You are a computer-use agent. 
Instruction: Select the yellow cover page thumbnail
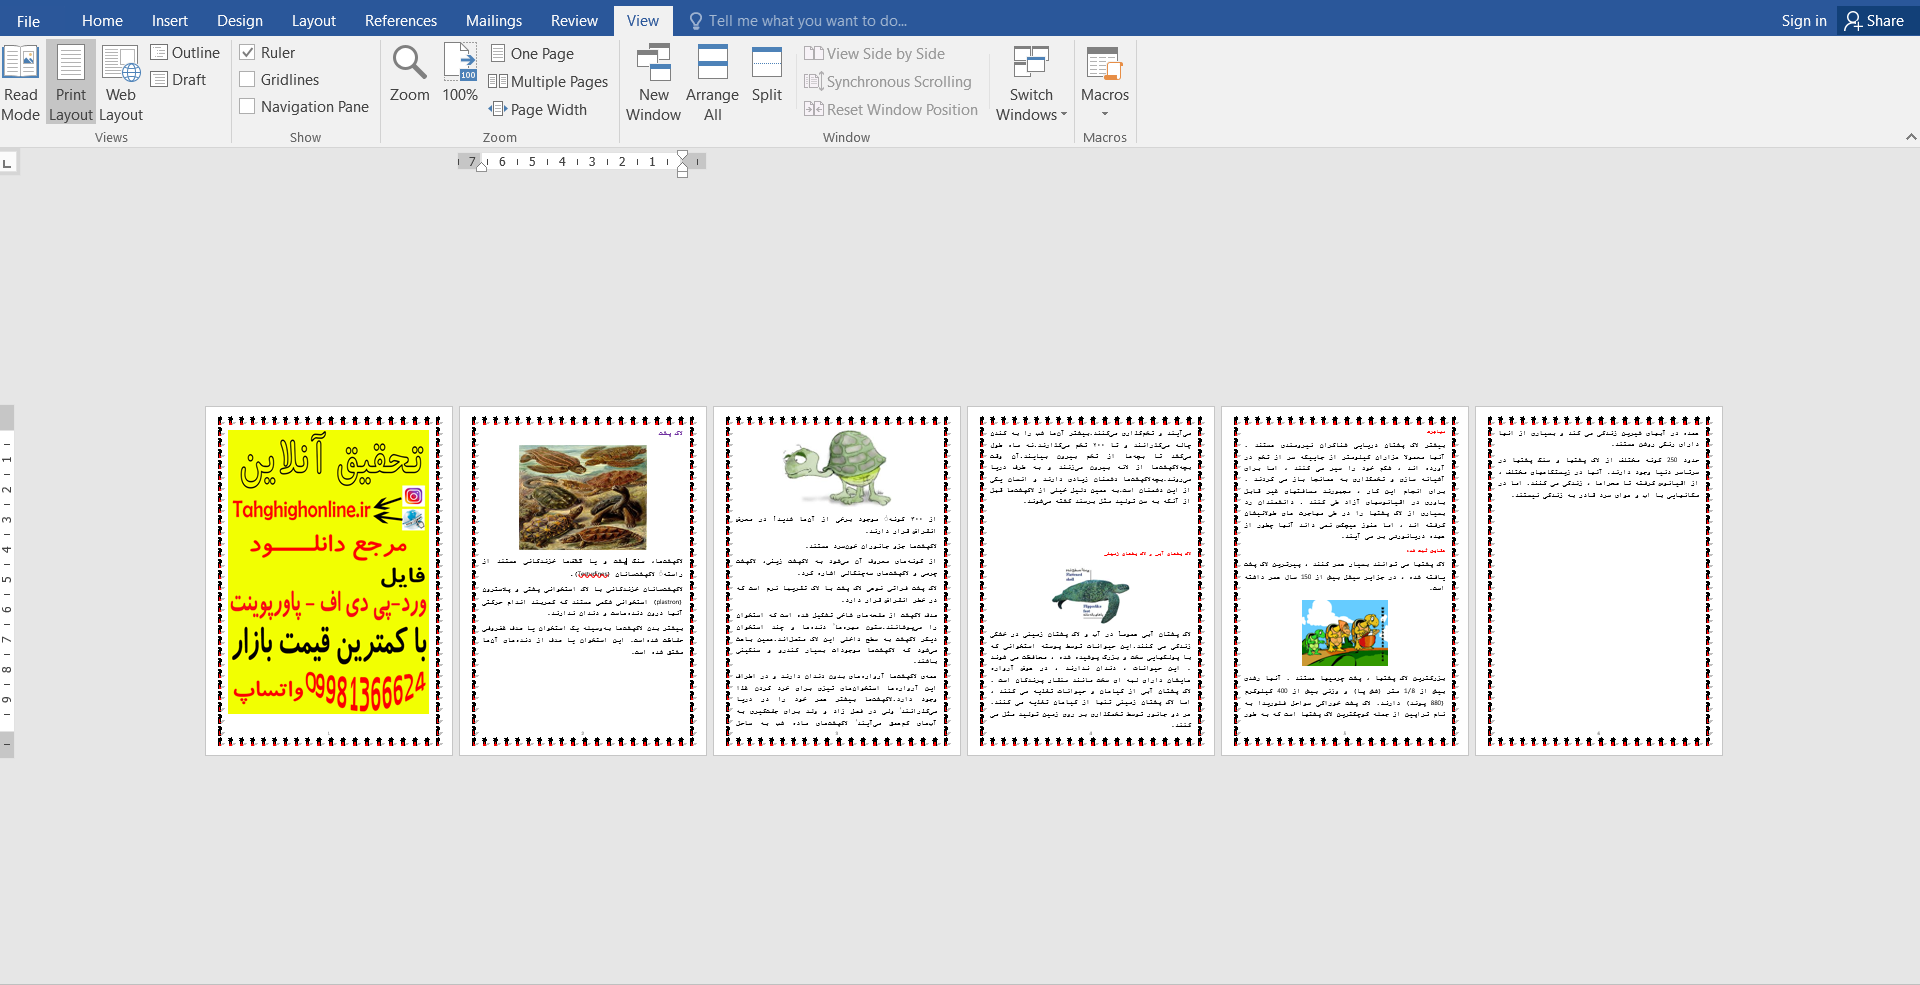(x=329, y=580)
